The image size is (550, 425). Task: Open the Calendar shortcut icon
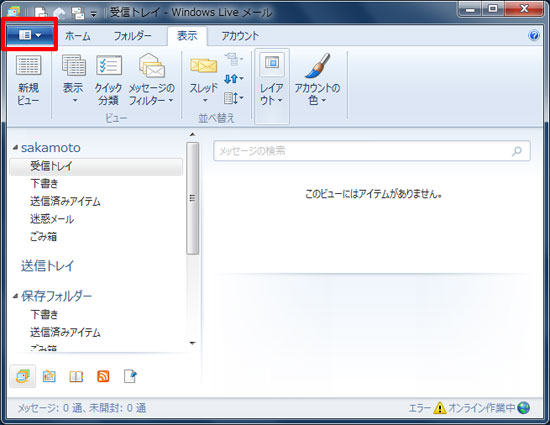point(49,377)
